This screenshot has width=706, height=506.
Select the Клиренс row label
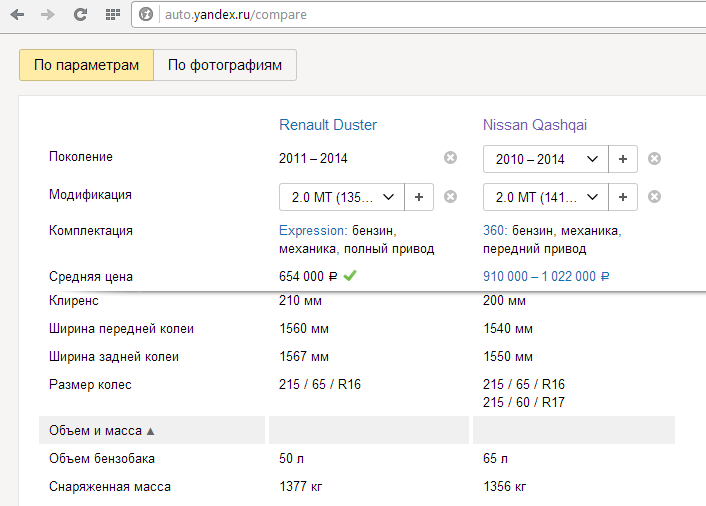(73, 300)
